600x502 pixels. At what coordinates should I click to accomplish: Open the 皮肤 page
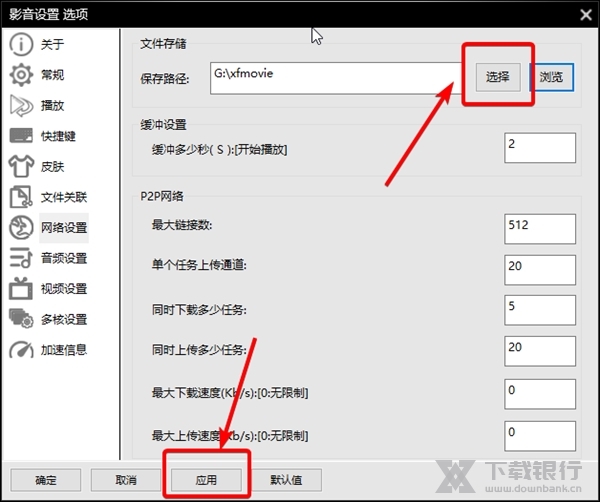pos(52,166)
